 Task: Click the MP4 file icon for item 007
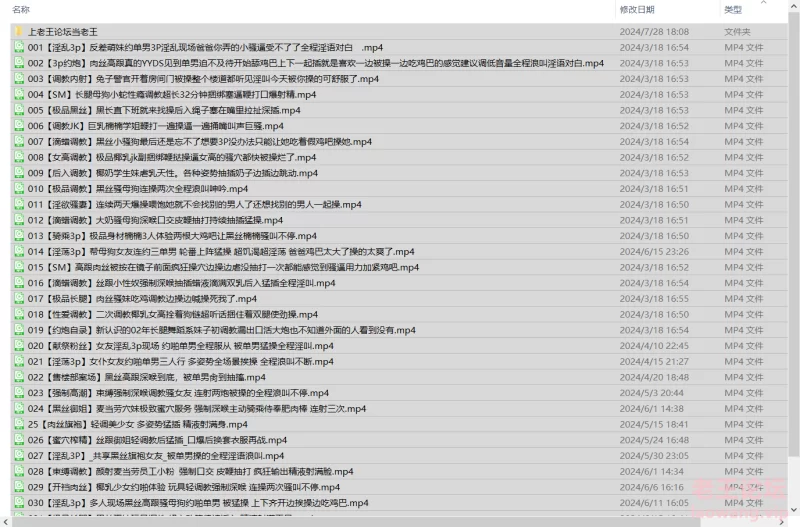point(19,141)
